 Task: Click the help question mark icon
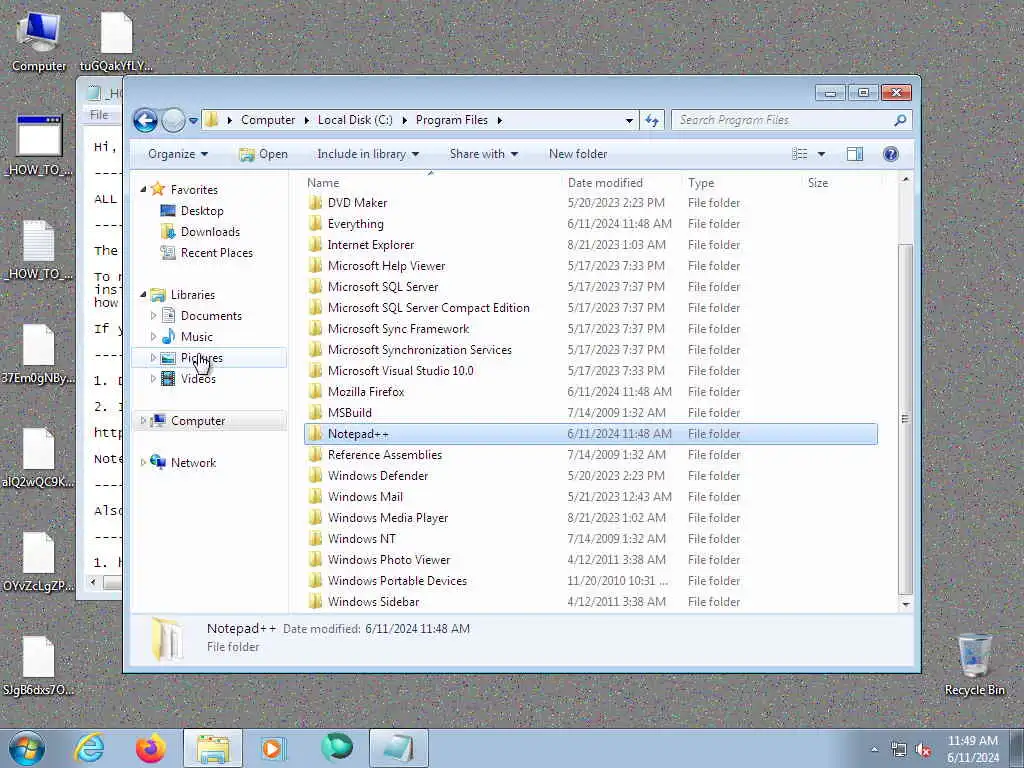(890, 154)
